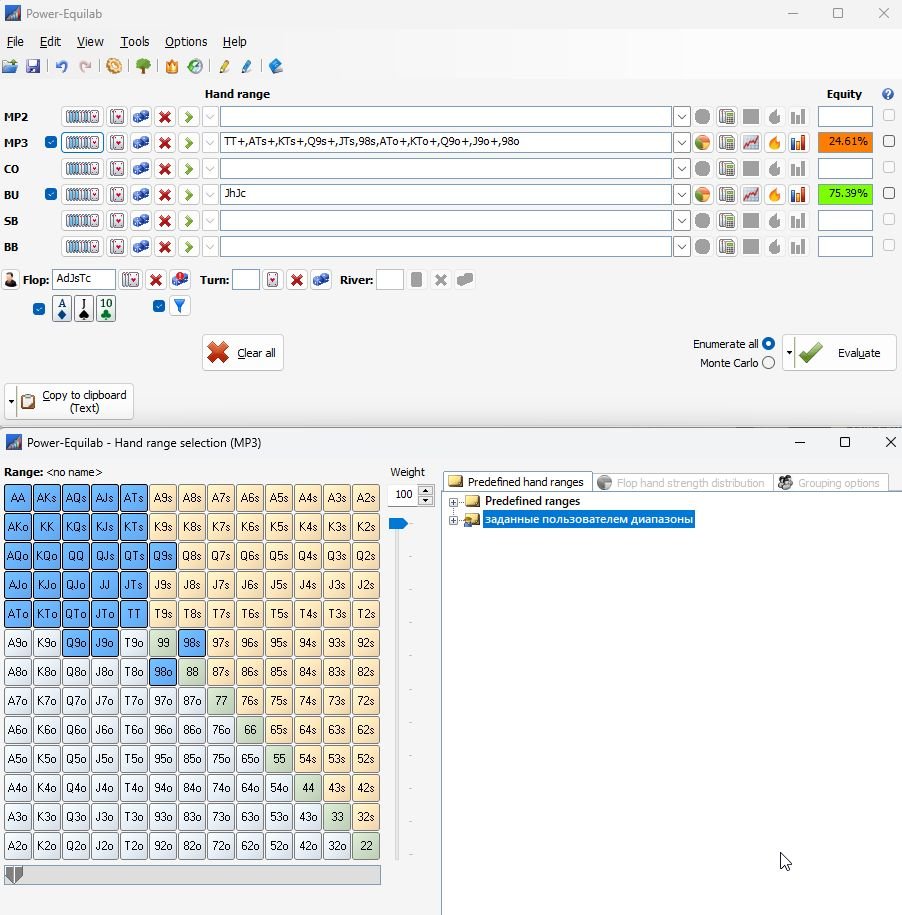Viewport: 902px width, 915px height.
Task: Click the save disk icon in toolbar
Action: (x=33, y=66)
